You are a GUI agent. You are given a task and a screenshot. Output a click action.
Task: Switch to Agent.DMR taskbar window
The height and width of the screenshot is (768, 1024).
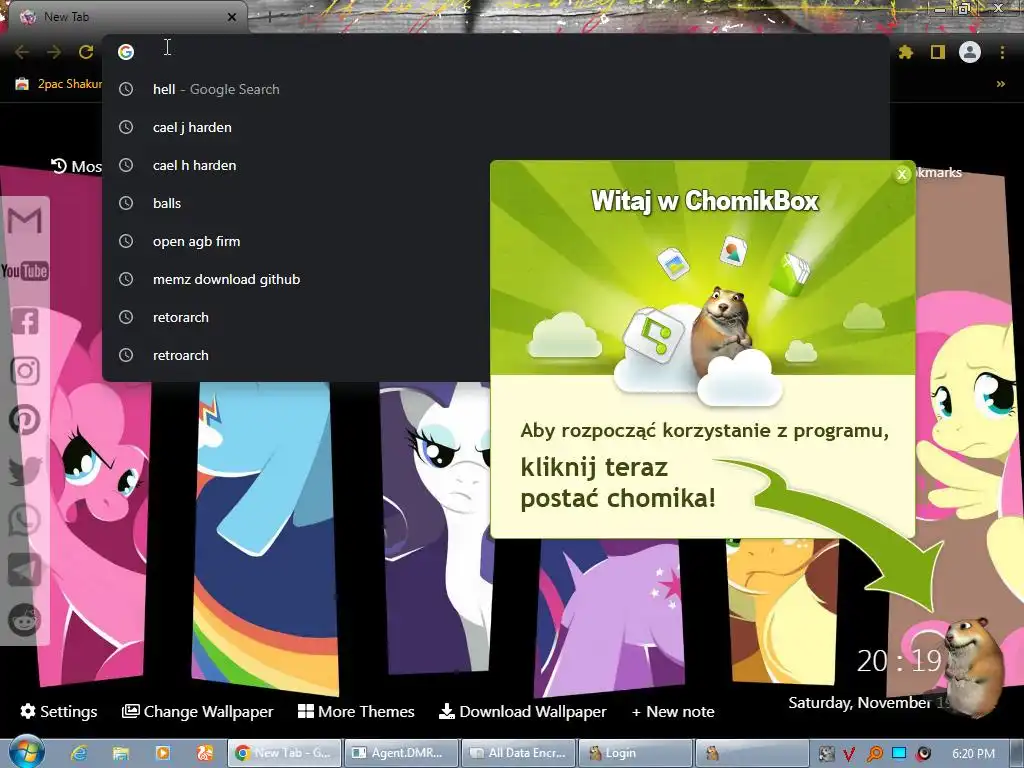coord(400,753)
